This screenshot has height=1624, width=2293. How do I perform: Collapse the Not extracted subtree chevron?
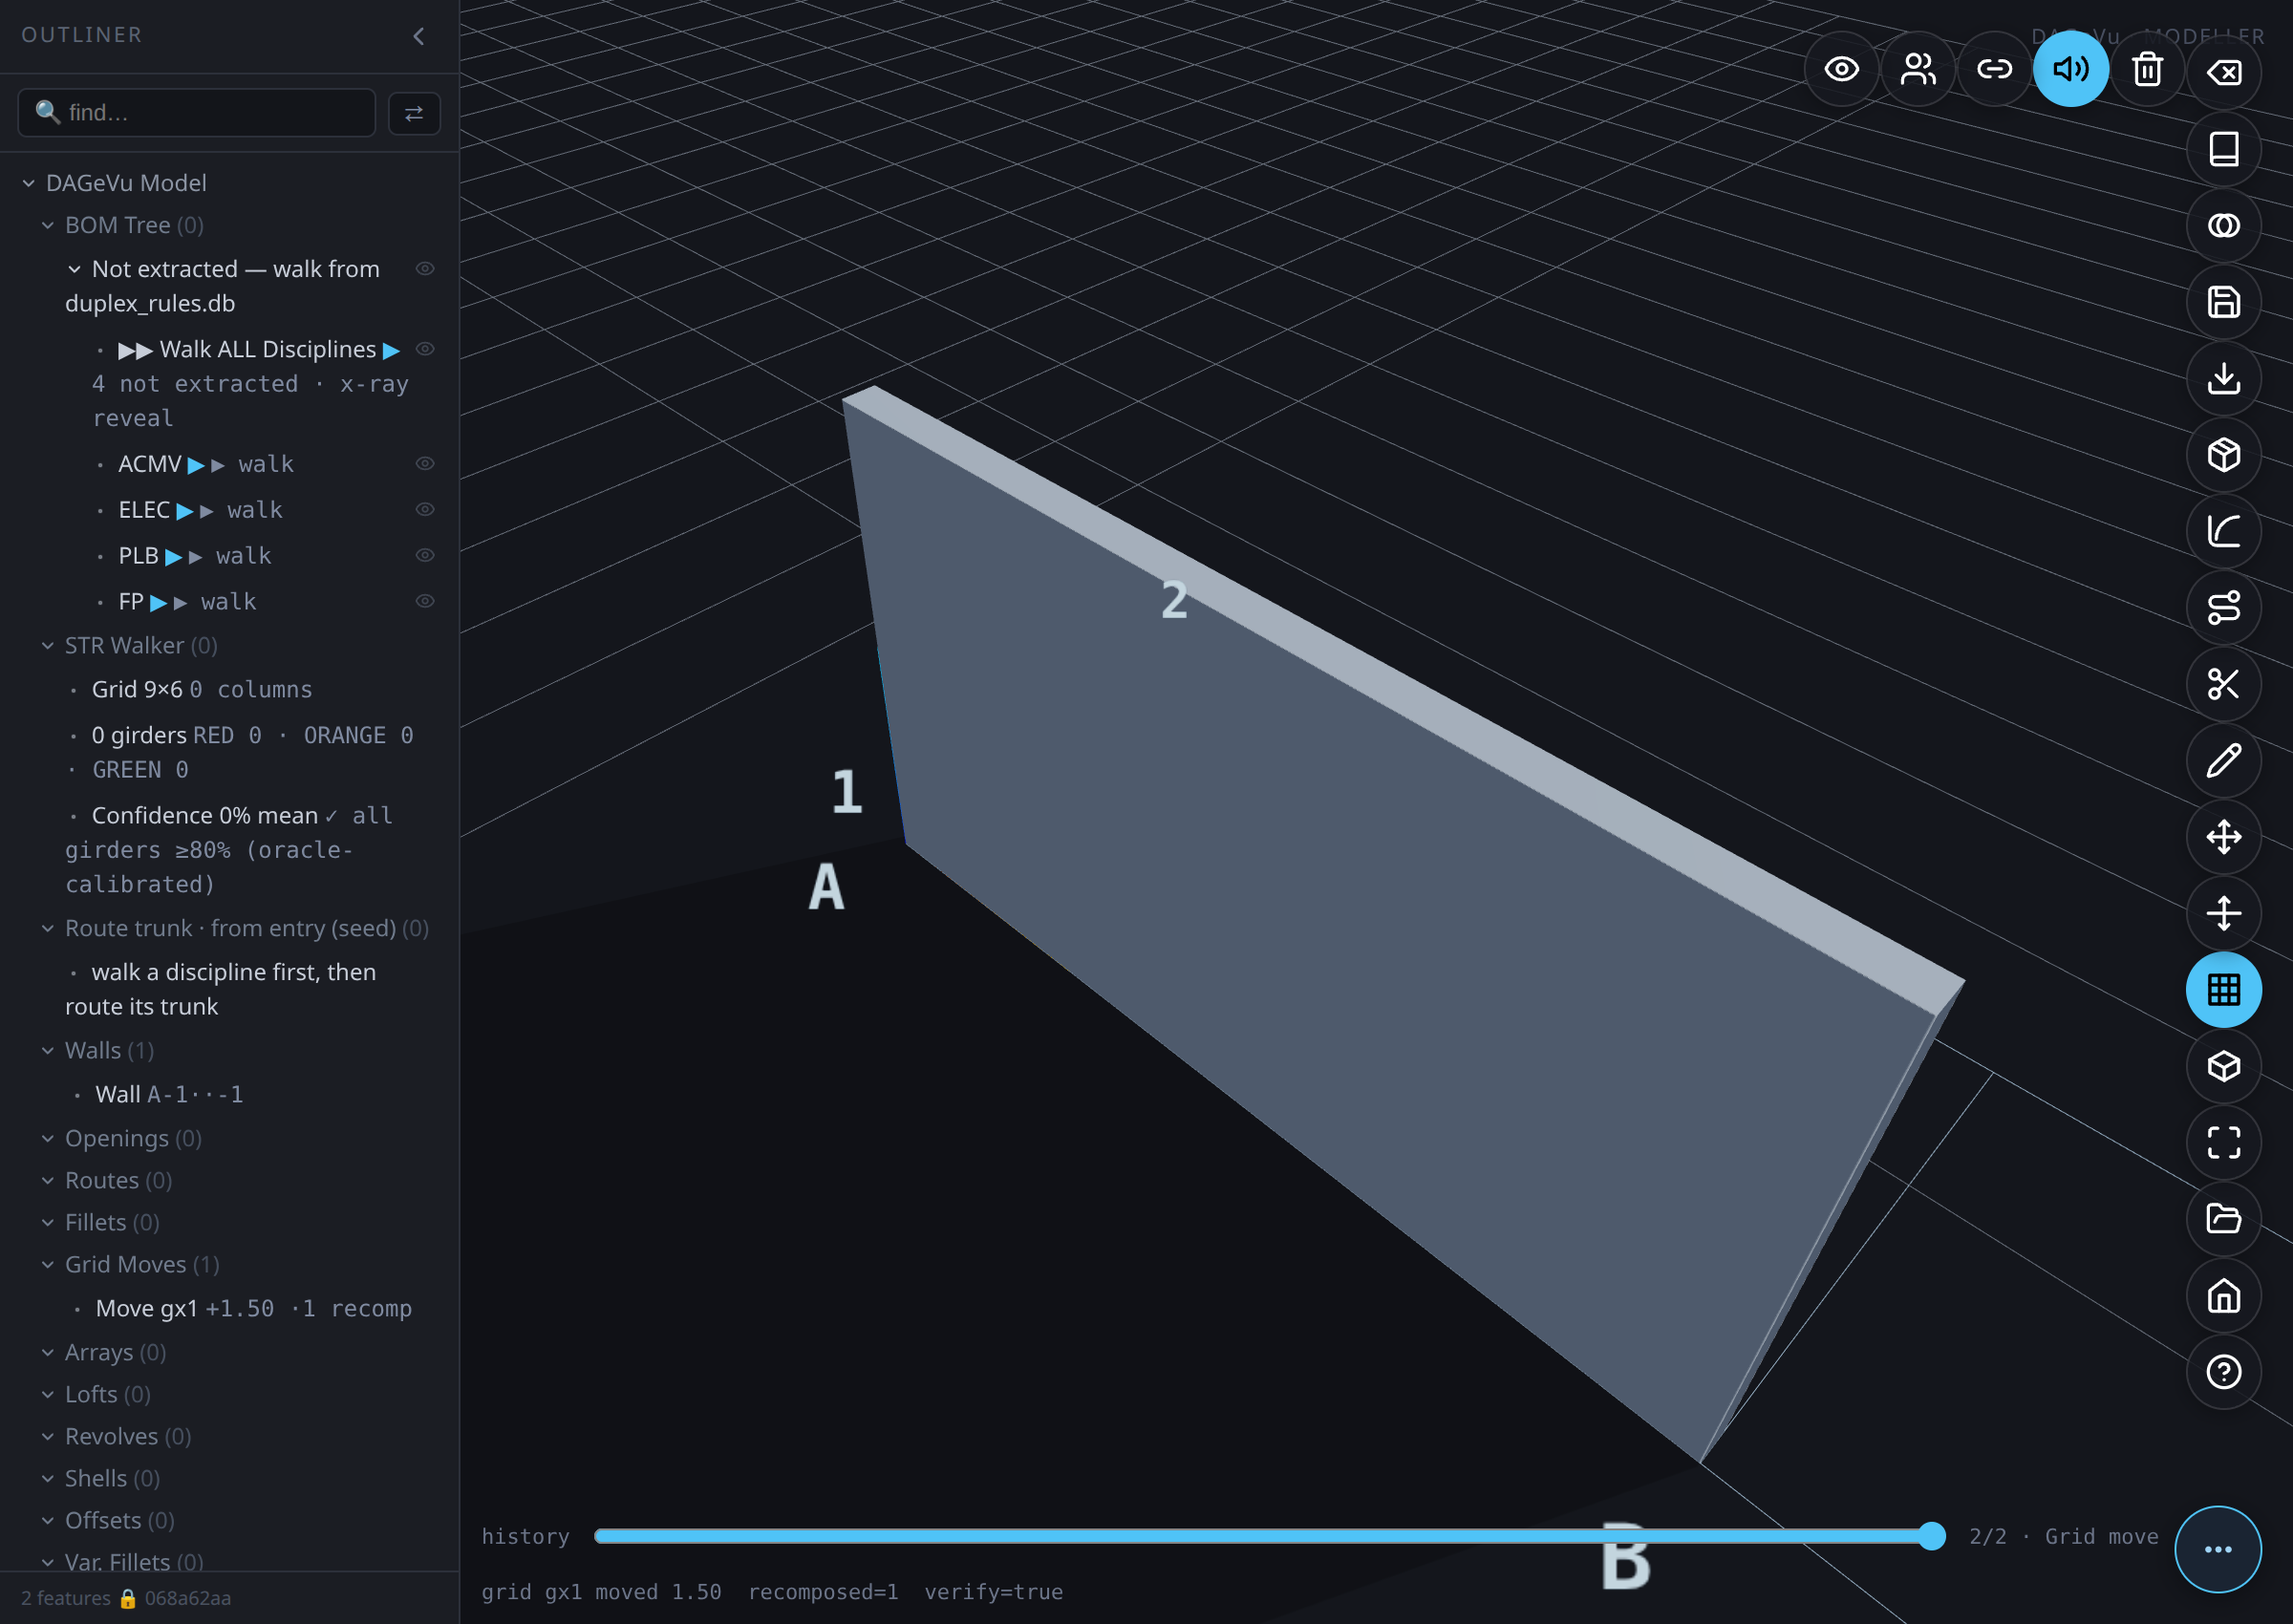point(75,270)
